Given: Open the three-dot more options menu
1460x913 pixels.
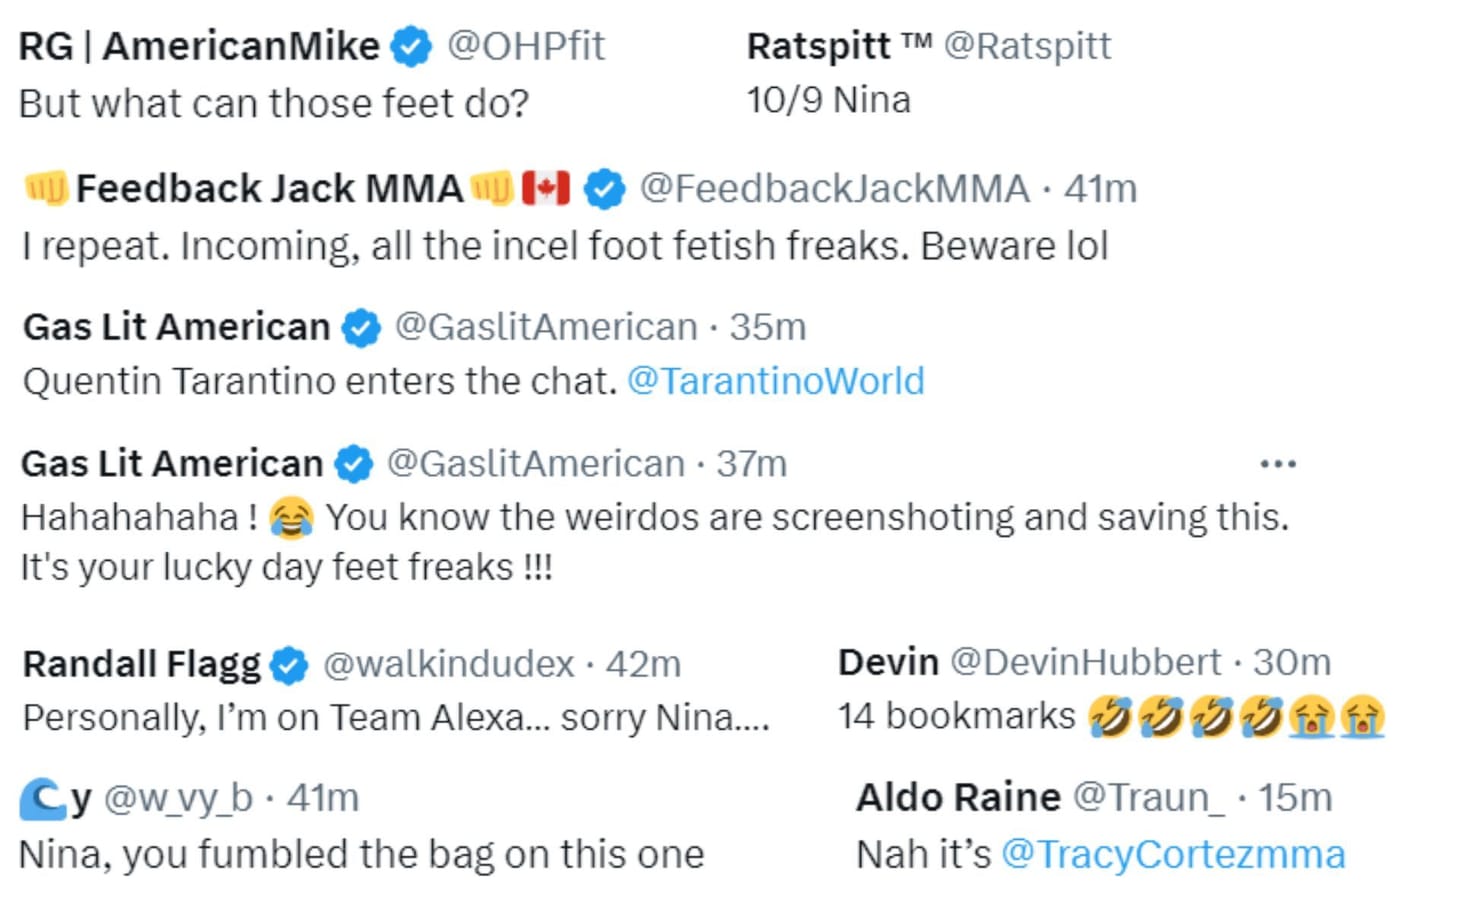Looking at the screenshot, I should coord(1278,464).
